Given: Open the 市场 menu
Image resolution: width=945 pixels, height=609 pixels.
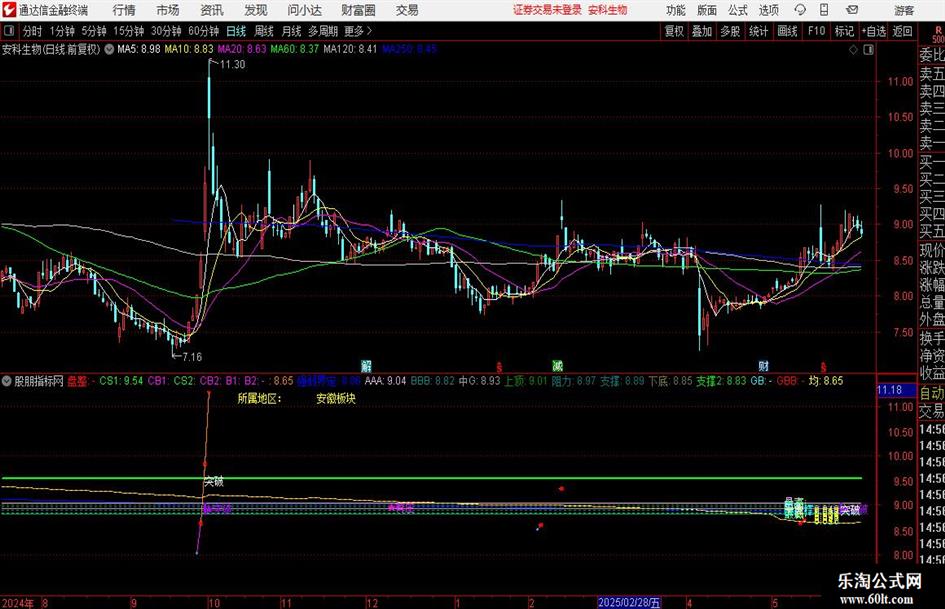Looking at the screenshot, I should click(x=168, y=10).
